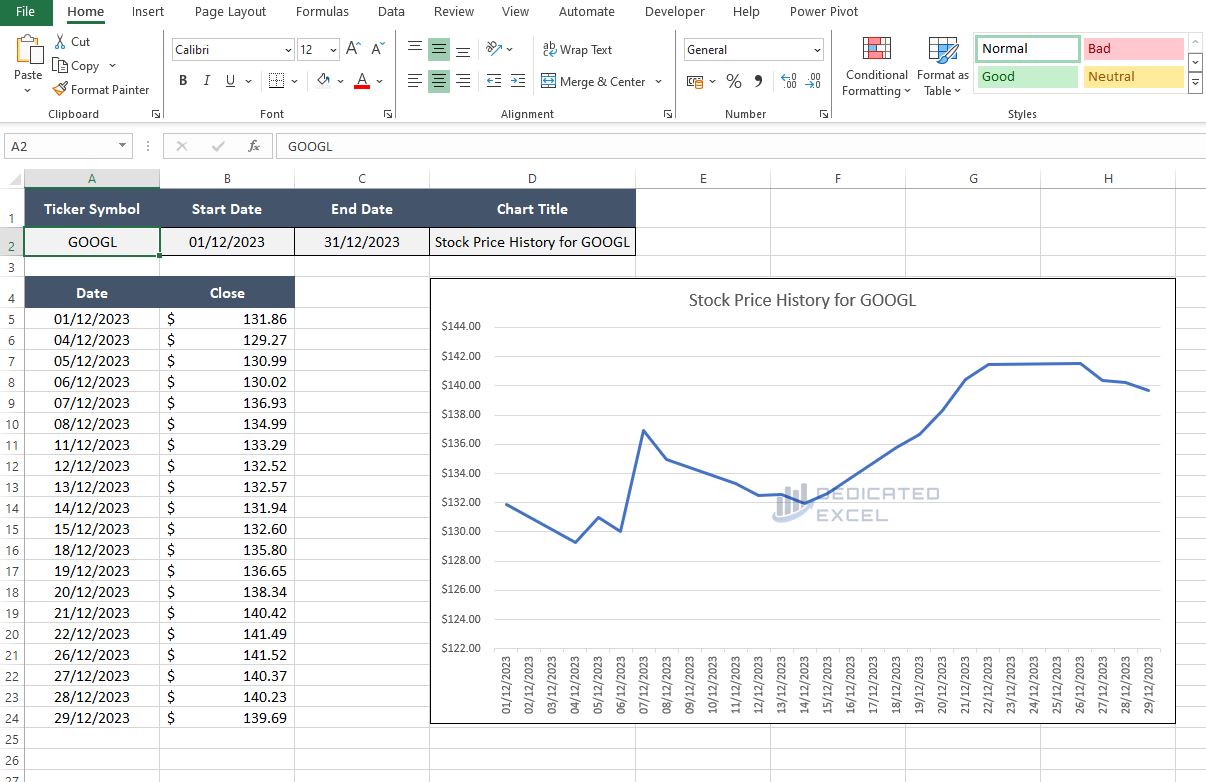
Task: Click Increase Decimal icon
Action: [788, 82]
